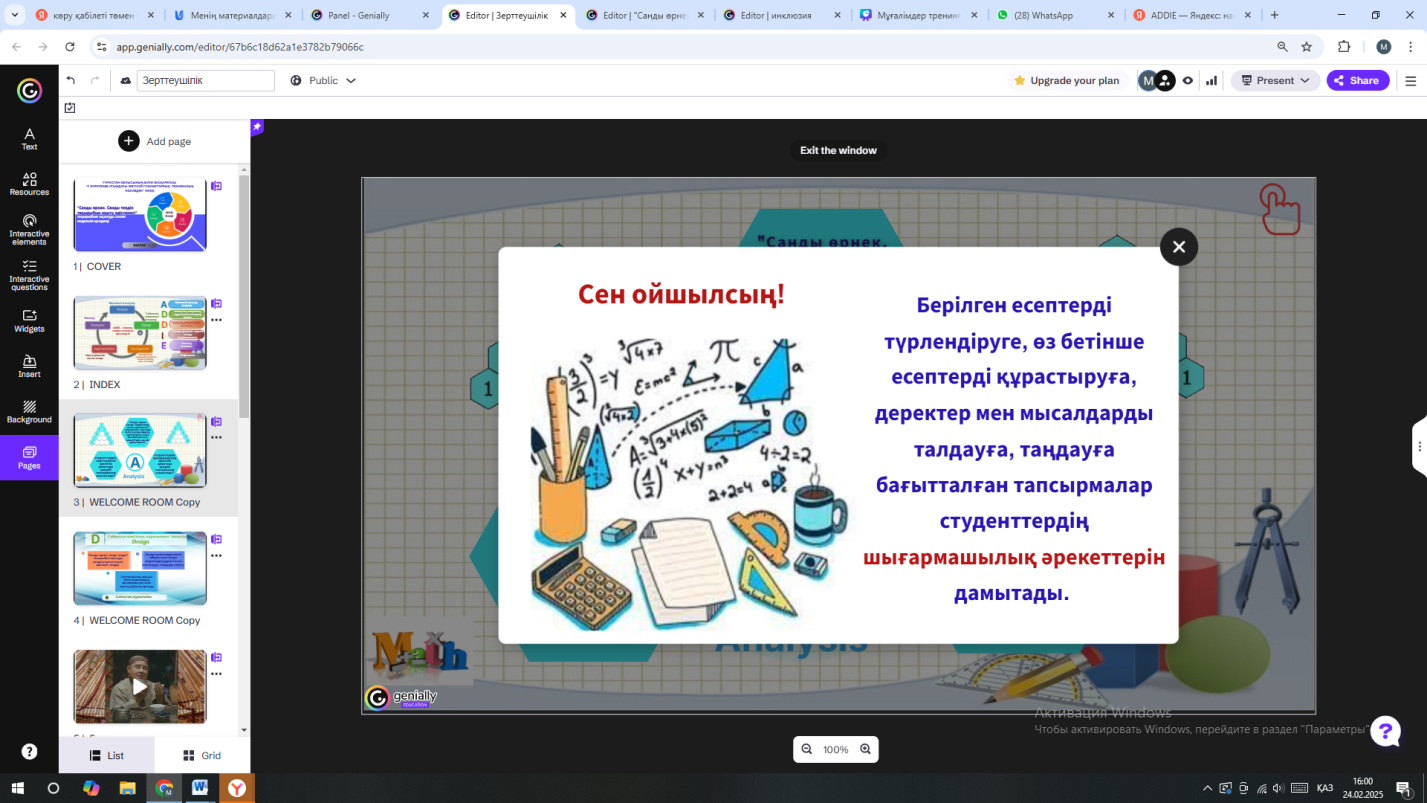Image resolution: width=1427 pixels, height=803 pixels.
Task: Open the Widgets panel
Action: pyautogui.click(x=29, y=321)
